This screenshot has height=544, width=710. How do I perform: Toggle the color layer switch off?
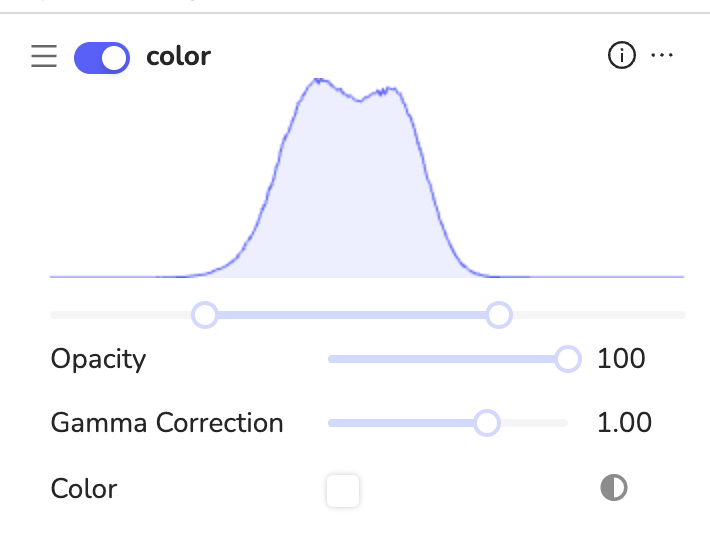102,57
